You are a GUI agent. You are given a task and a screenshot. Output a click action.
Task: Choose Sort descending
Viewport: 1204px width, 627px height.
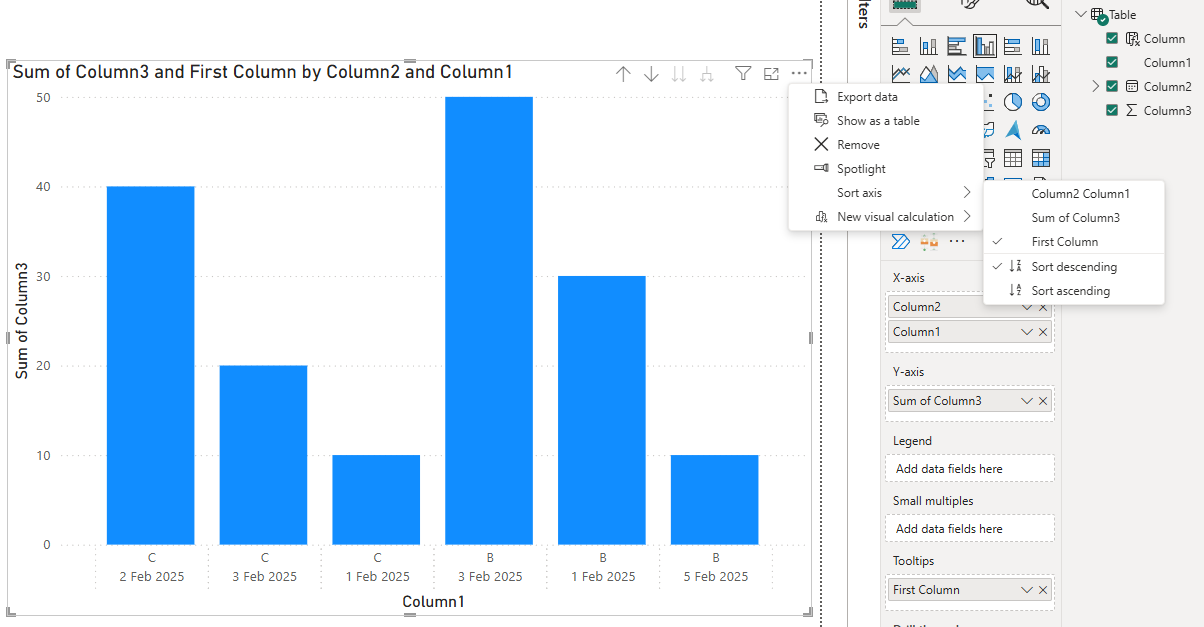point(1074,267)
